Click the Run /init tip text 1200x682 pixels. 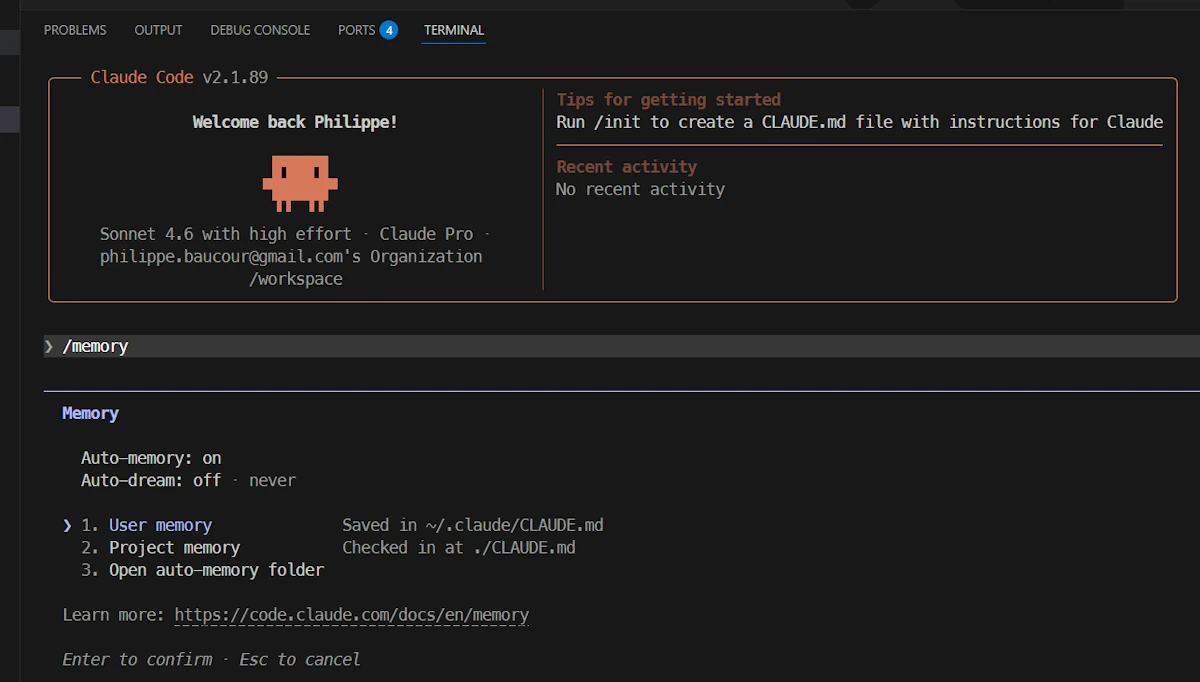click(860, 121)
